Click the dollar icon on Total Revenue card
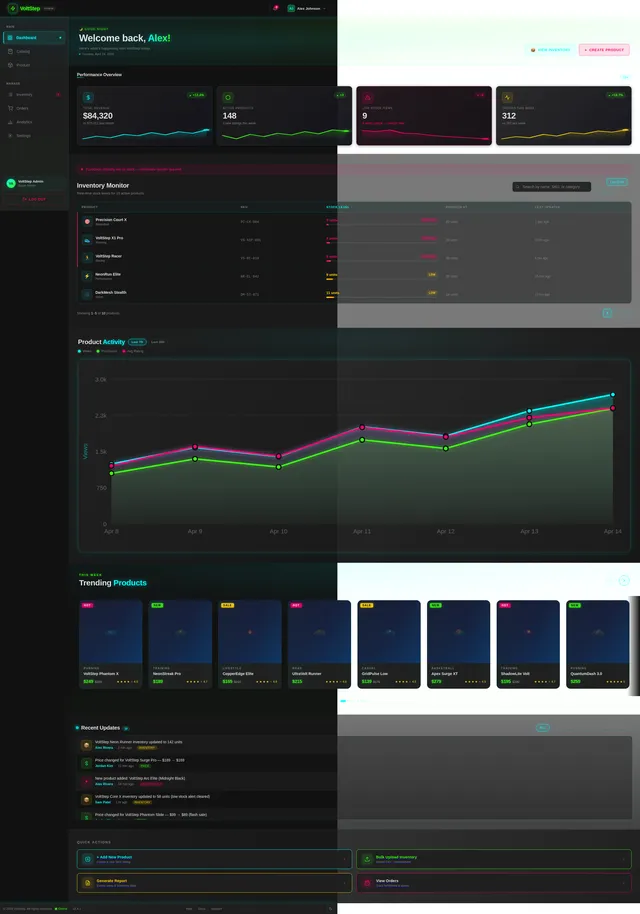The width and height of the screenshot is (640, 914). coord(88,97)
